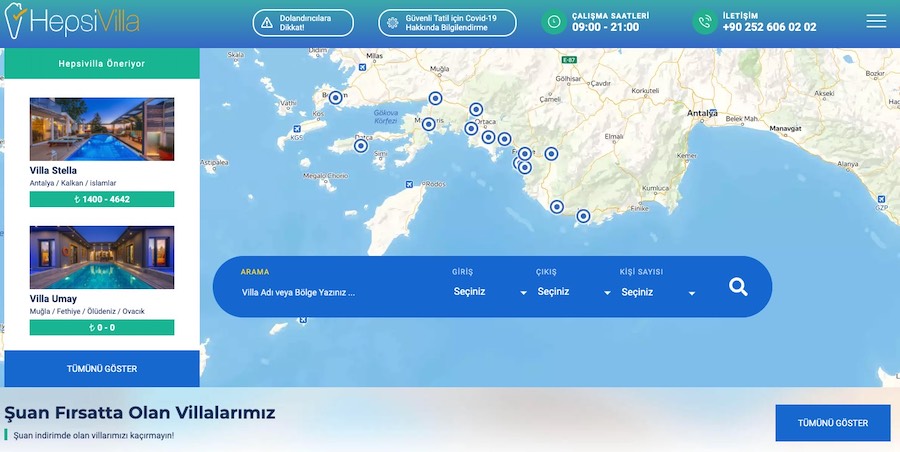Image resolution: width=900 pixels, height=452 pixels.
Task: Click the magnifying glass search icon
Action: pos(738,287)
